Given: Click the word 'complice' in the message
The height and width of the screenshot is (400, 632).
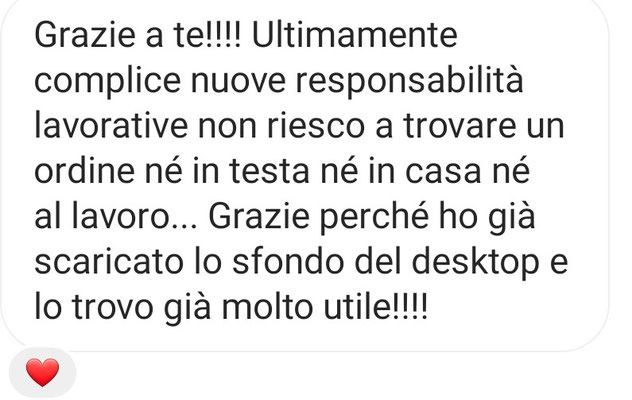Looking at the screenshot, I should (108, 81).
